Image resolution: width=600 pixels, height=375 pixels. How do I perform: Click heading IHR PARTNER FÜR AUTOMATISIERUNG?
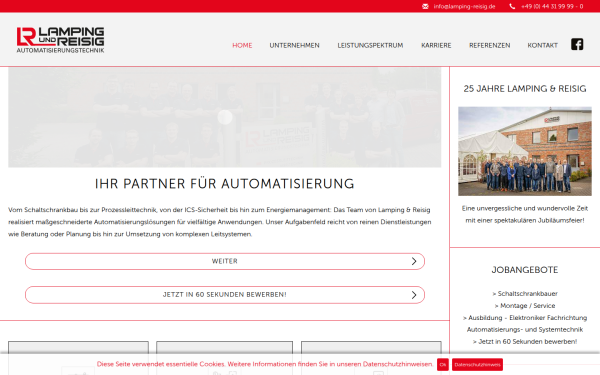pyautogui.click(x=225, y=184)
